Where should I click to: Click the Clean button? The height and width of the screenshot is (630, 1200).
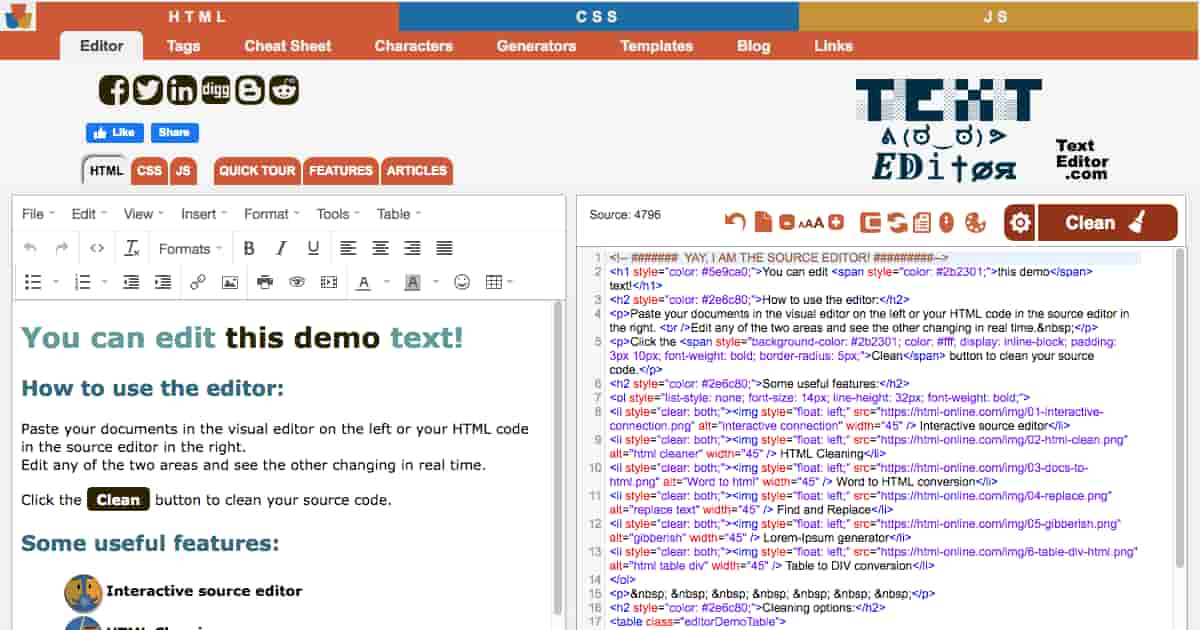pos(1108,223)
